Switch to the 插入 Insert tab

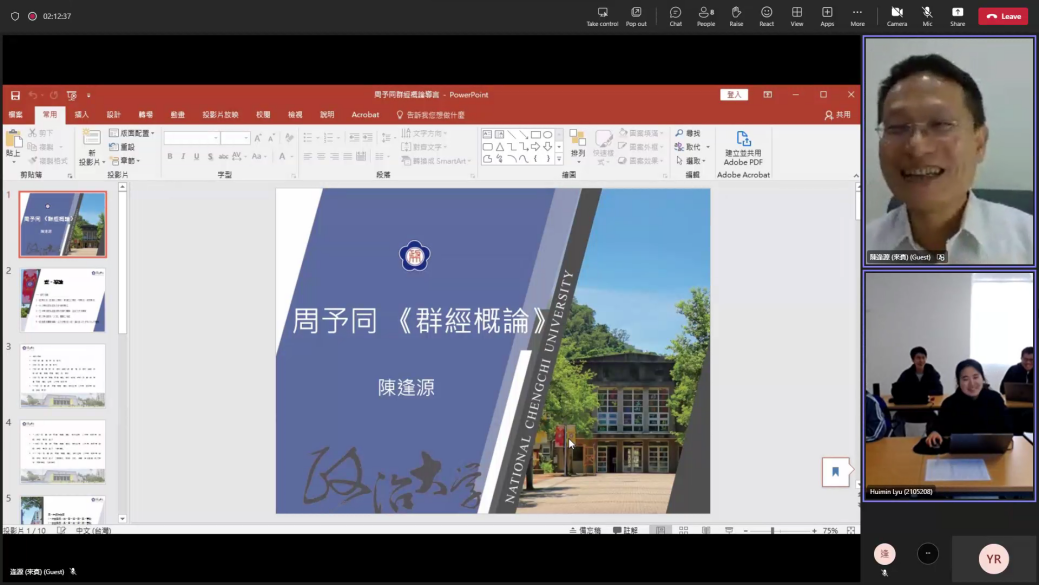pos(82,115)
